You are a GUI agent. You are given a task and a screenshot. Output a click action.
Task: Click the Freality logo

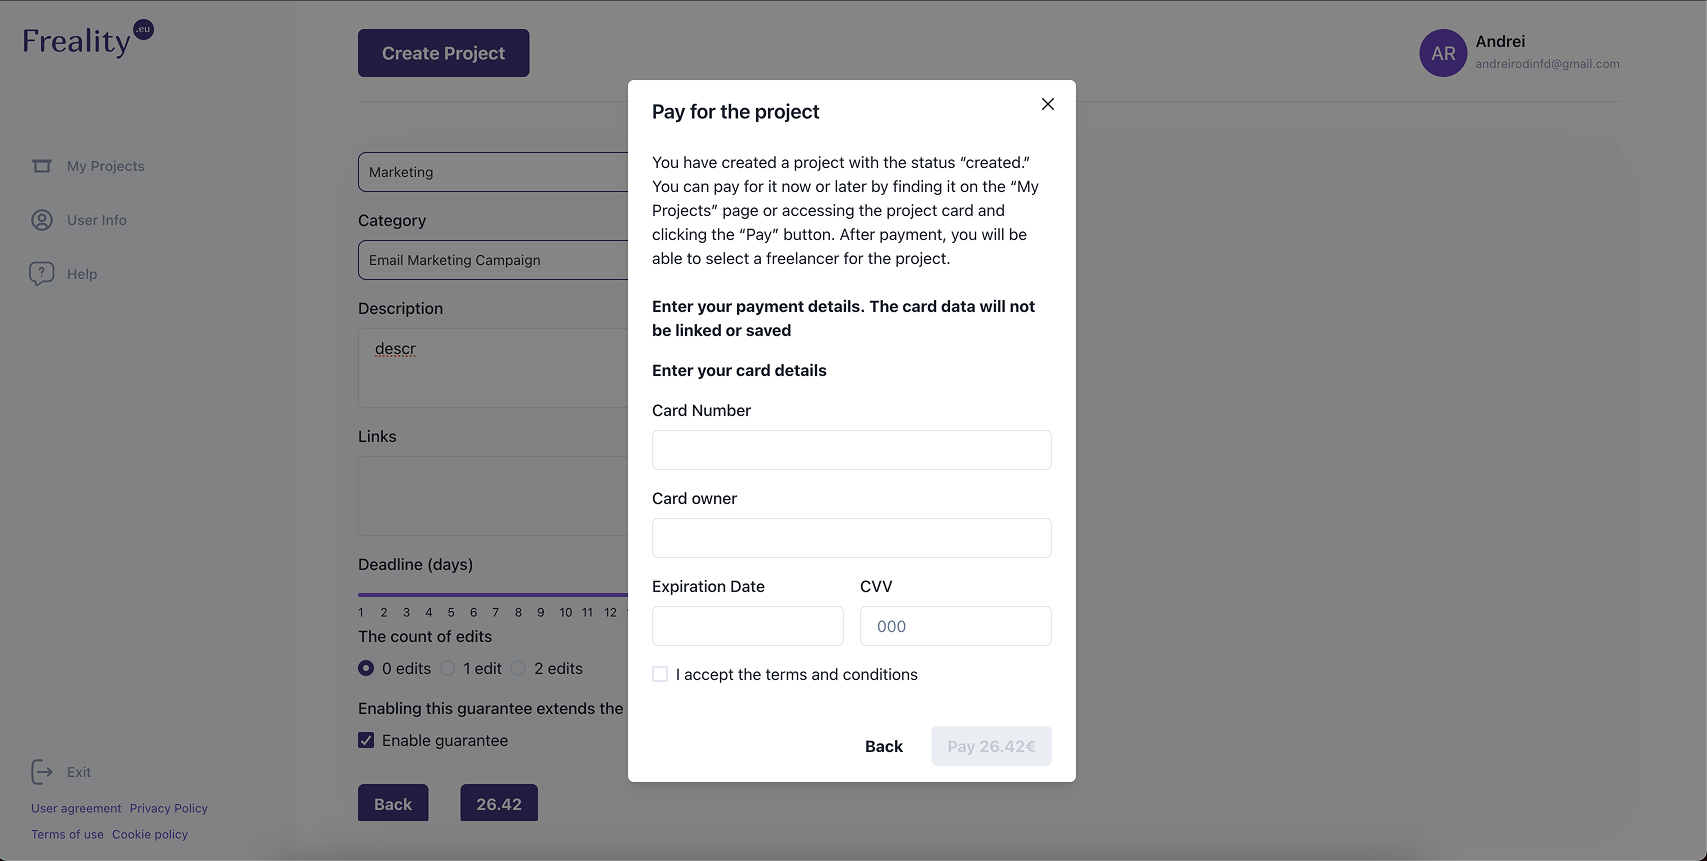(x=84, y=38)
